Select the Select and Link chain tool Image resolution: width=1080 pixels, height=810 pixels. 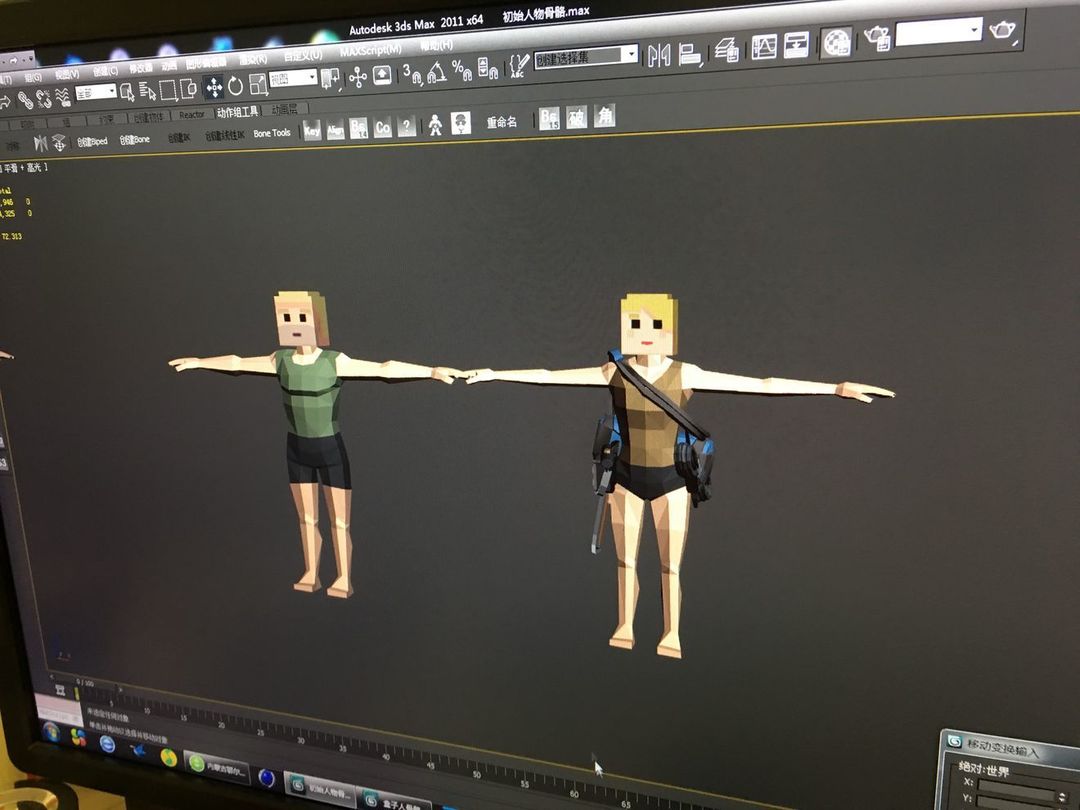coord(25,101)
